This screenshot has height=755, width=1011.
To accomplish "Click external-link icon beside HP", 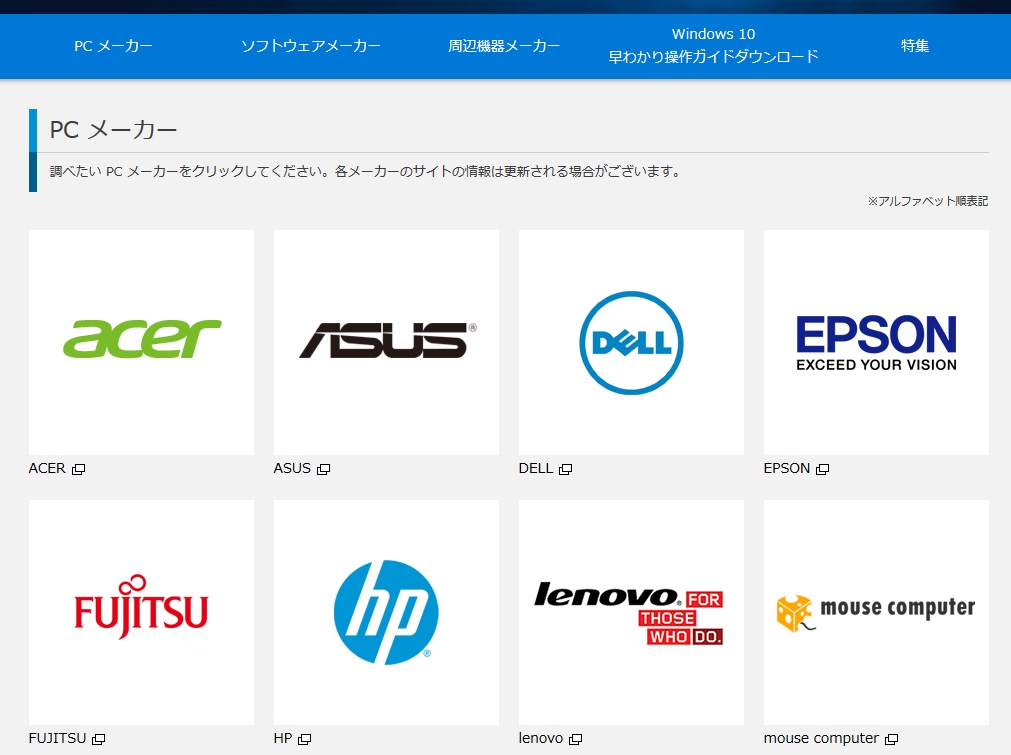I will click(305, 740).
